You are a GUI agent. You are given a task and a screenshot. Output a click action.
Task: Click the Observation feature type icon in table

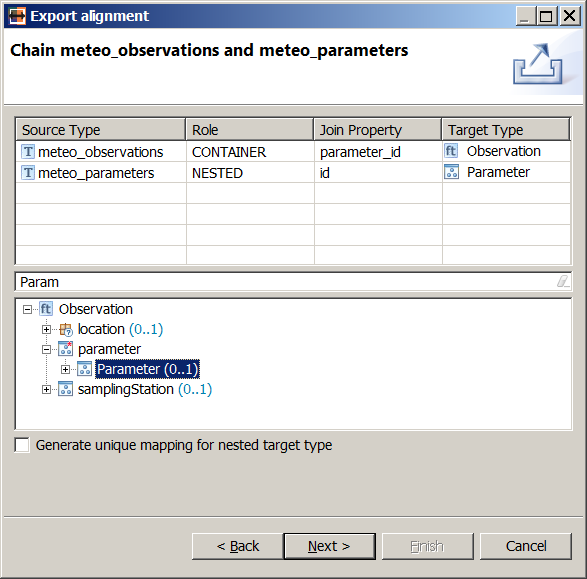click(451, 151)
